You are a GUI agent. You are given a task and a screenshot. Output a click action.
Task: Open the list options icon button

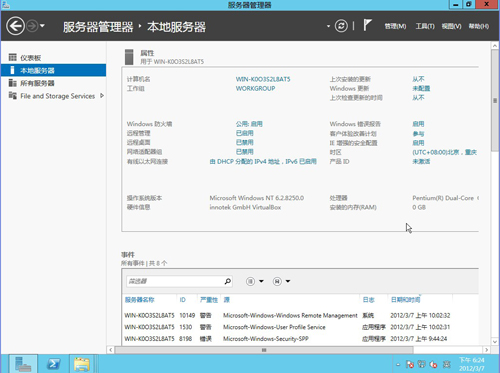coord(250,281)
